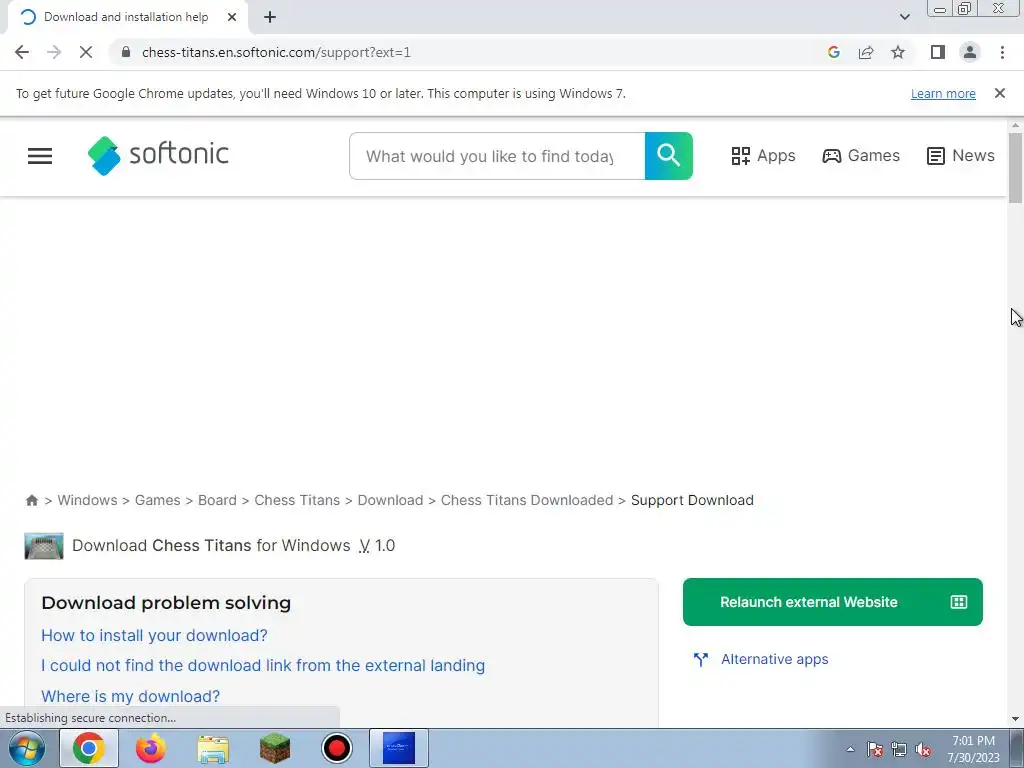Open the Chess Titans breadcrumb link

pyautogui.click(x=297, y=500)
